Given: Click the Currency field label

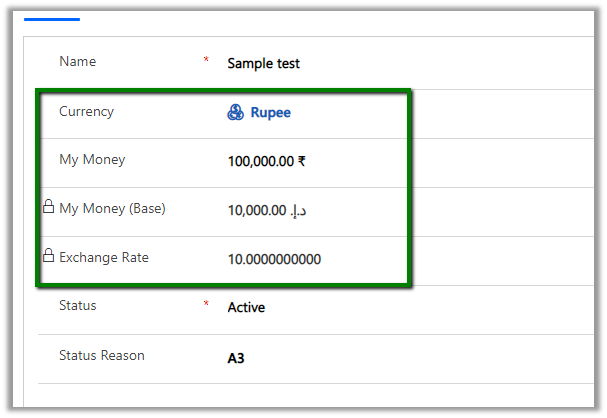Looking at the screenshot, I should click(87, 111).
